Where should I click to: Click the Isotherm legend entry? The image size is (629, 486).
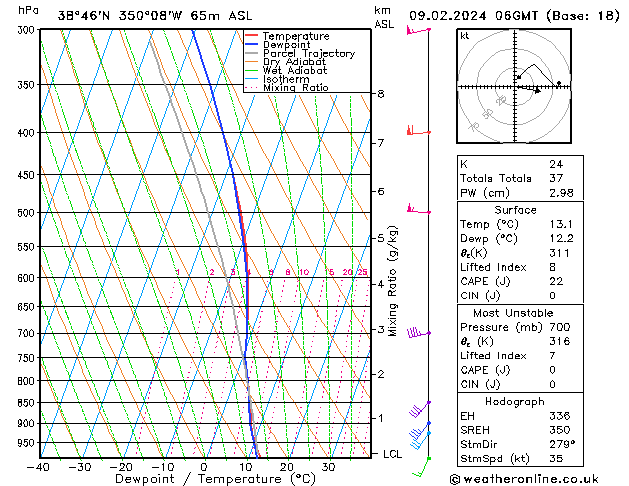pyautogui.click(x=286, y=79)
